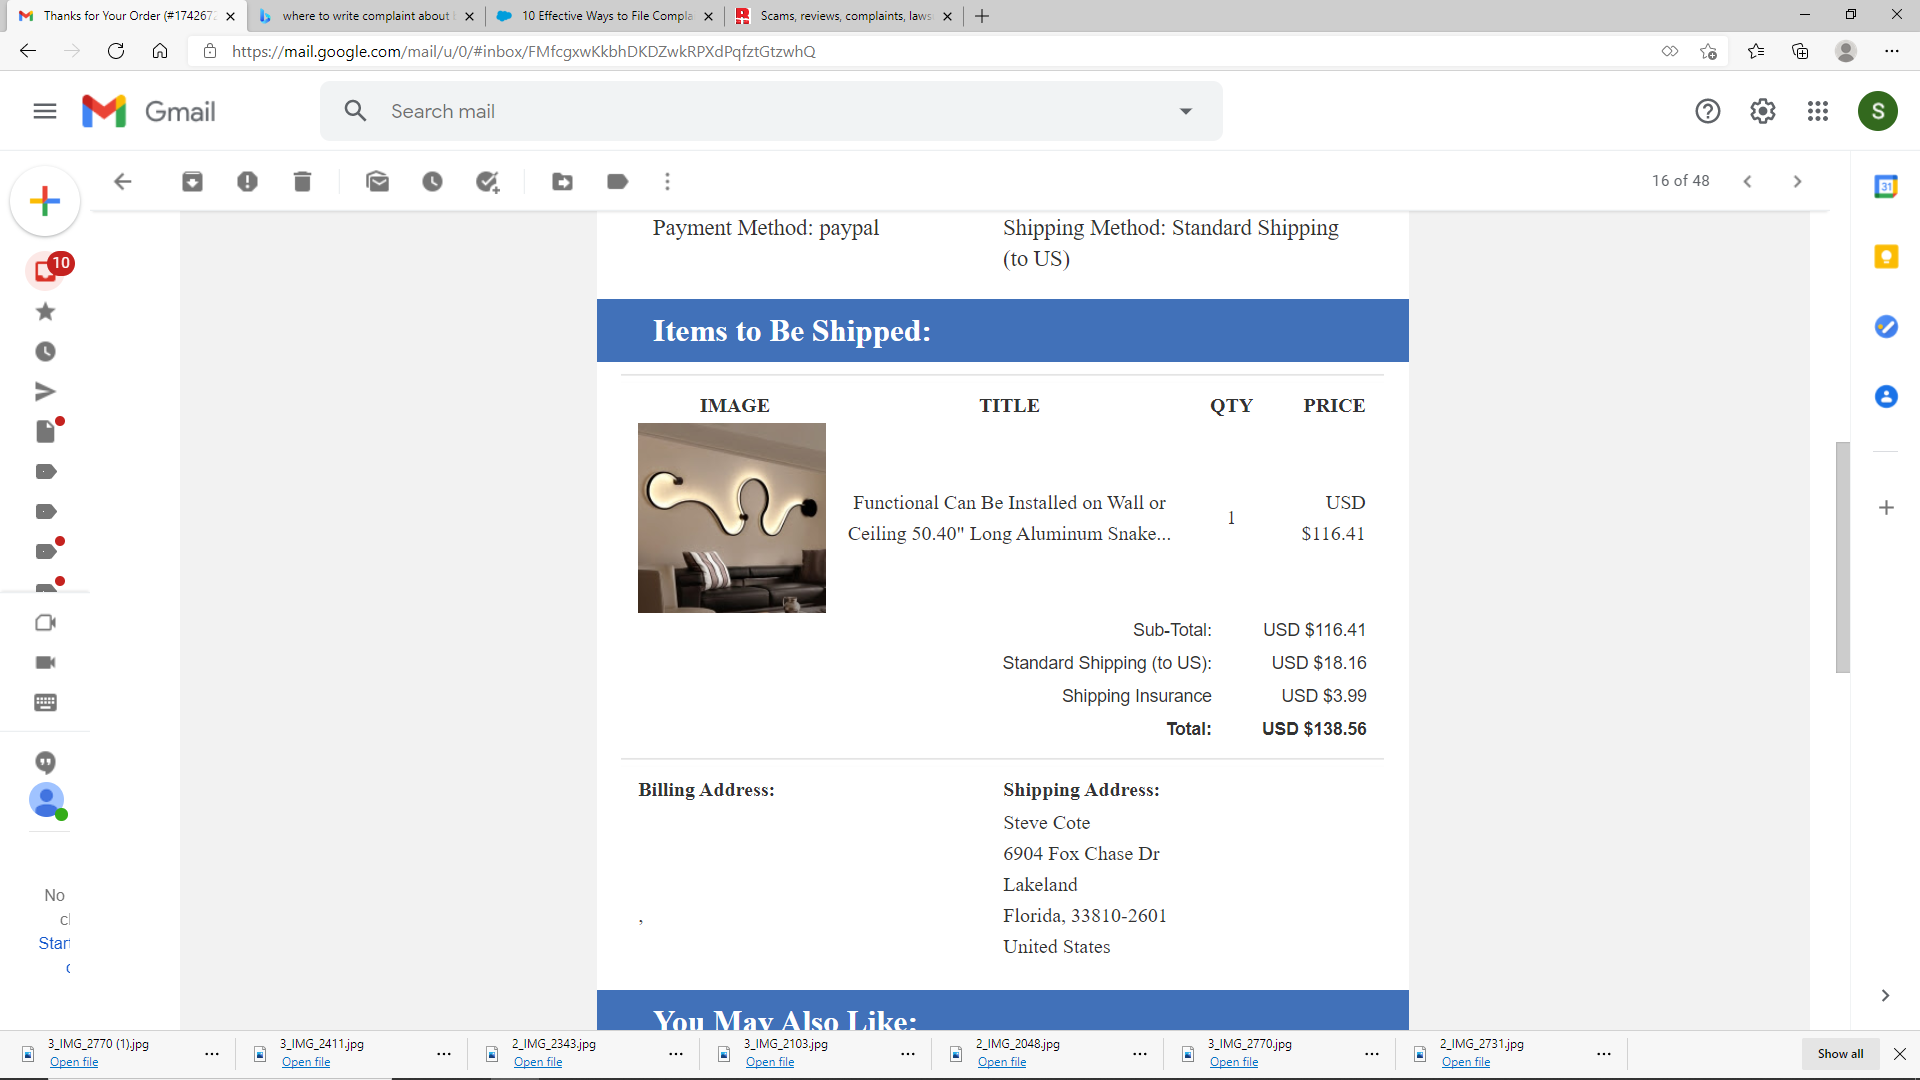1920x1080 pixels.
Task: Toggle the Gmail label icon
Action: [616, 181]
